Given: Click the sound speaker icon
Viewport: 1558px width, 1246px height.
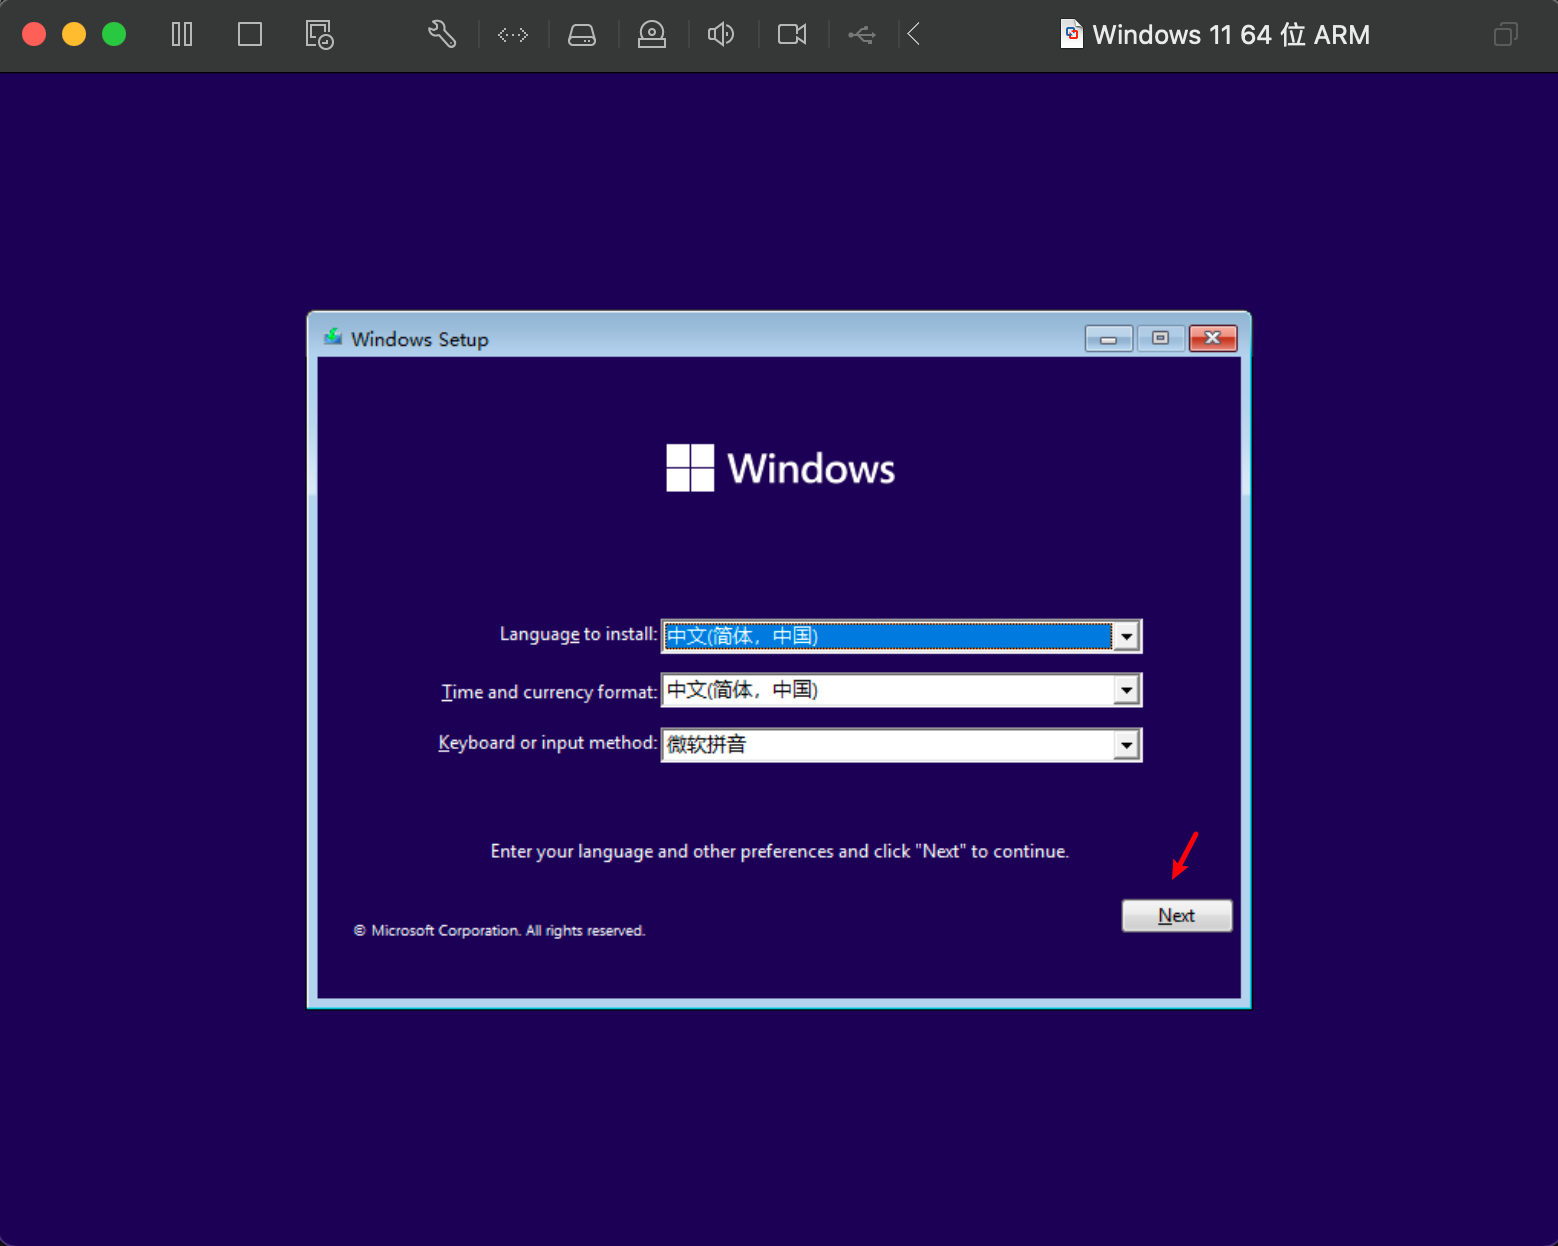Looking at the screenshot, I should pyautogui.click(x=721, y=35).
